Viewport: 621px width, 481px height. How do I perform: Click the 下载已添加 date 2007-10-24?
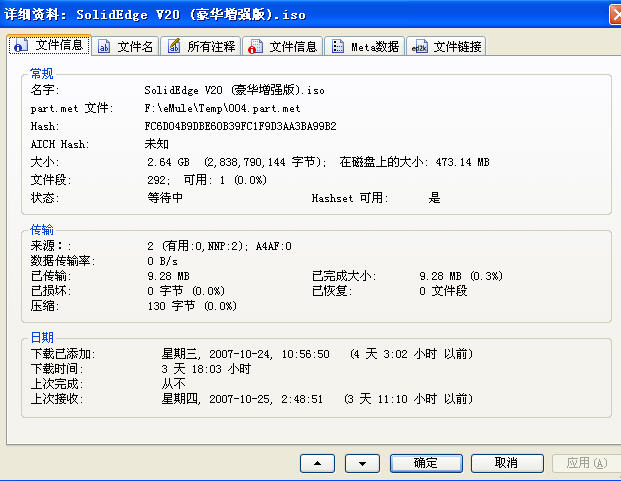tap(240, 354)
